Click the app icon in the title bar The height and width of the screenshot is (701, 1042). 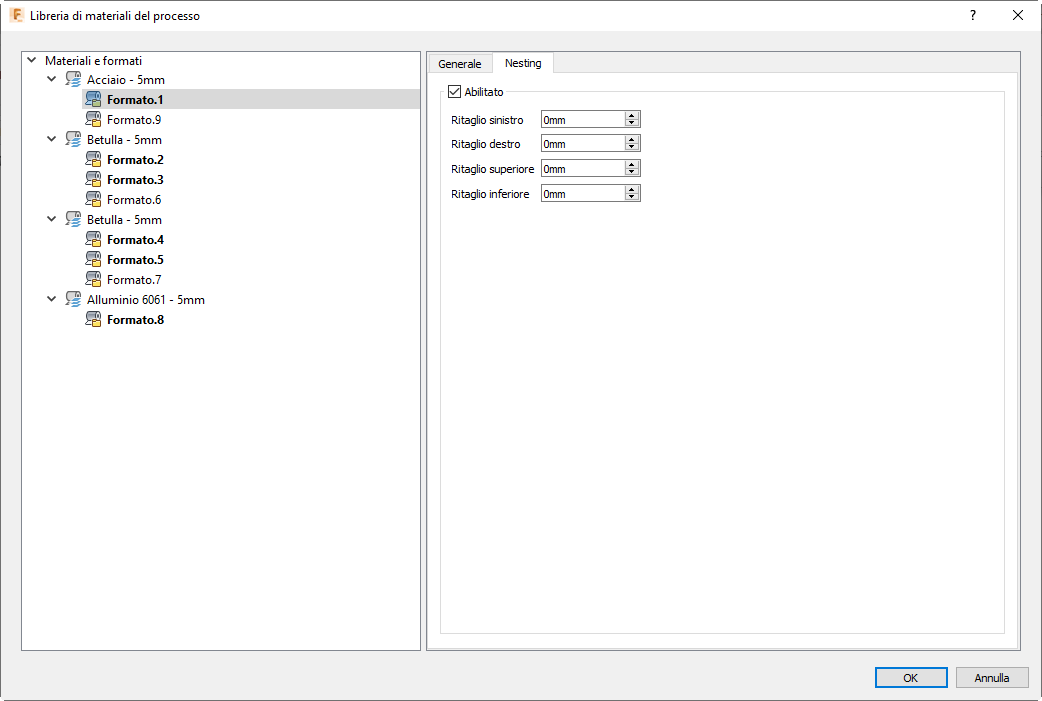pyautogui.click(x=17, y=15)
